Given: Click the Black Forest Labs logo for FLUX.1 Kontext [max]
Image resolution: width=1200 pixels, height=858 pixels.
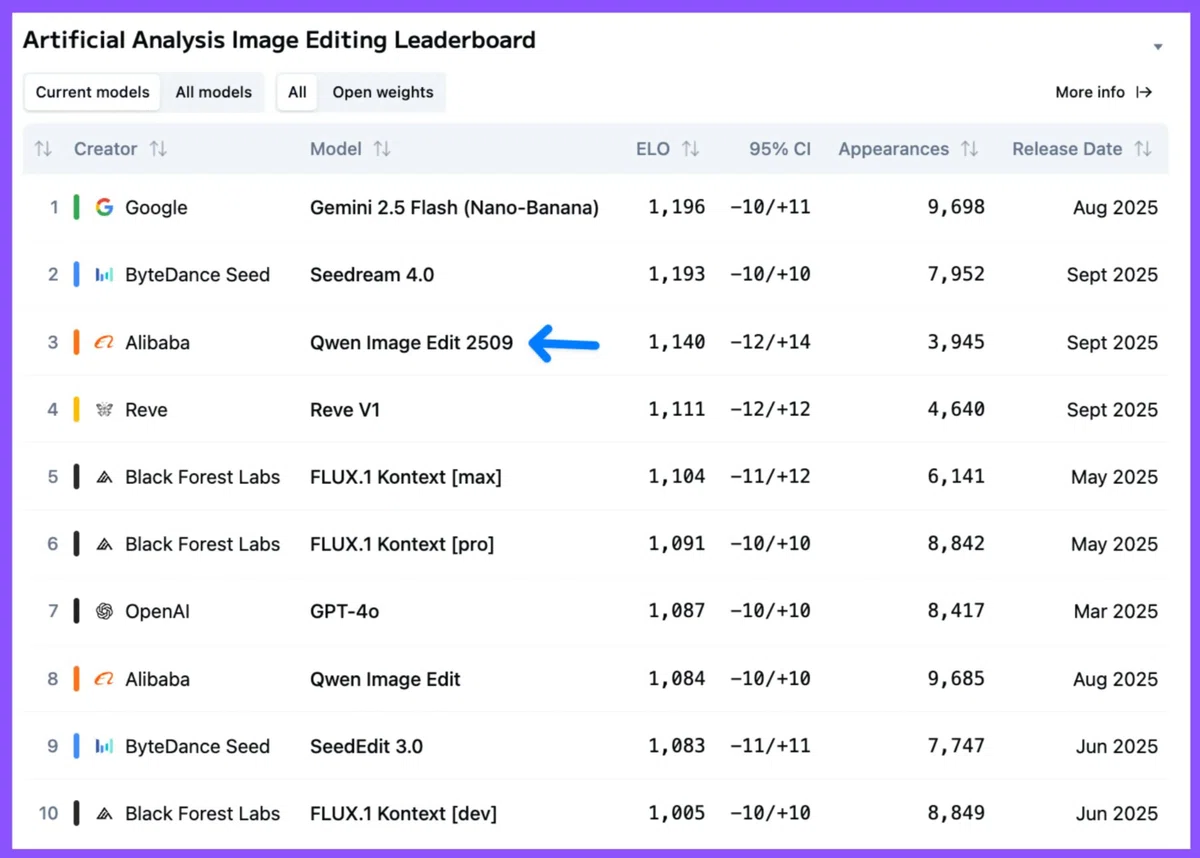Looking at the screenshot, I should tap(104, 478).
